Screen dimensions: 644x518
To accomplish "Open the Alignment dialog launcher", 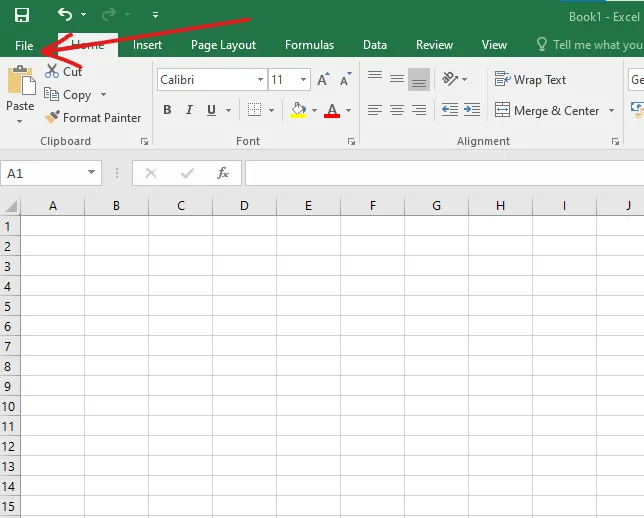I will 615,142.
